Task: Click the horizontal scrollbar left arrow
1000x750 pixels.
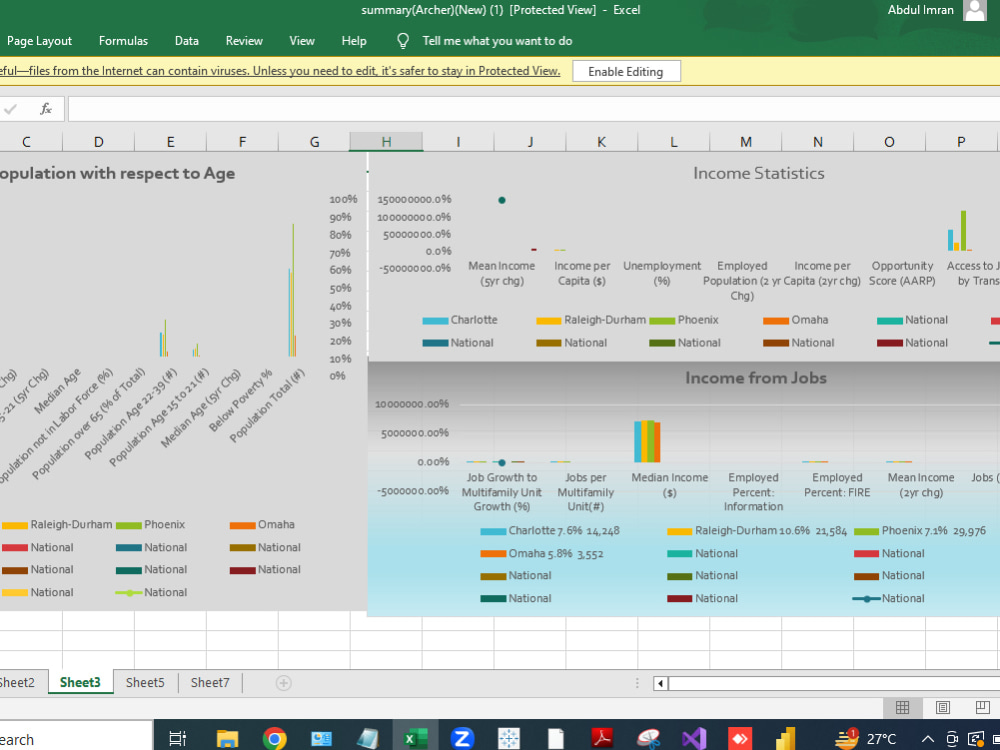Action: (660, 683)
